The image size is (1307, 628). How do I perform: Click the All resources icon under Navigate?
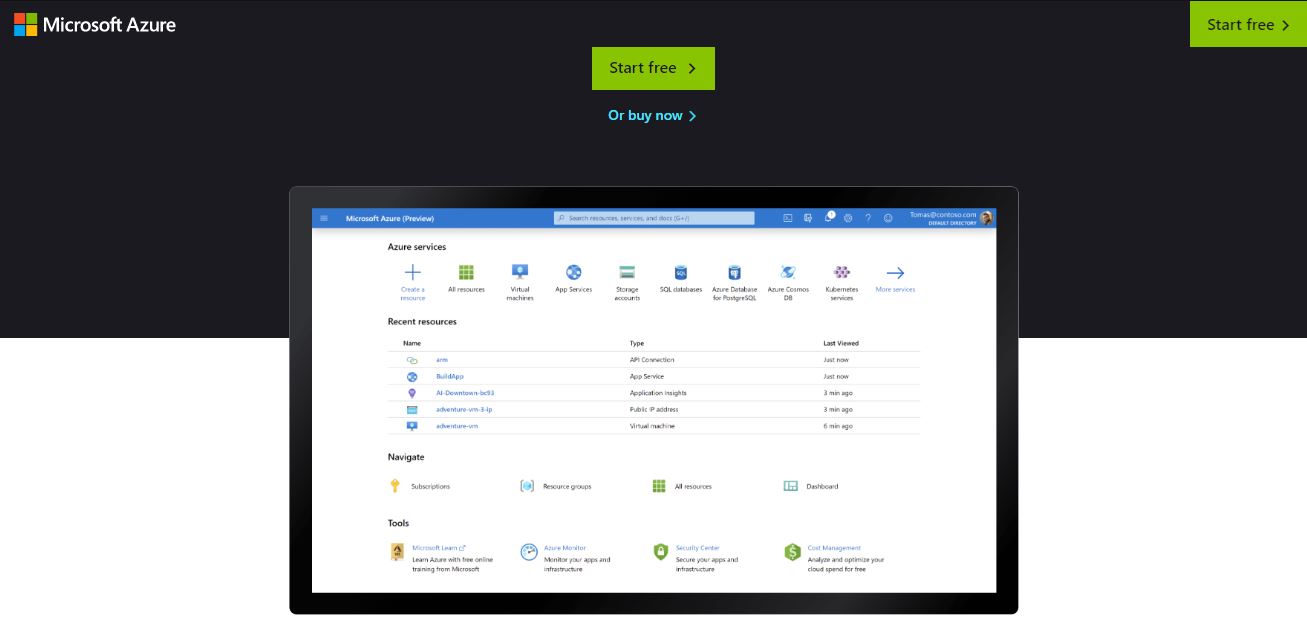tap(659, 486)
